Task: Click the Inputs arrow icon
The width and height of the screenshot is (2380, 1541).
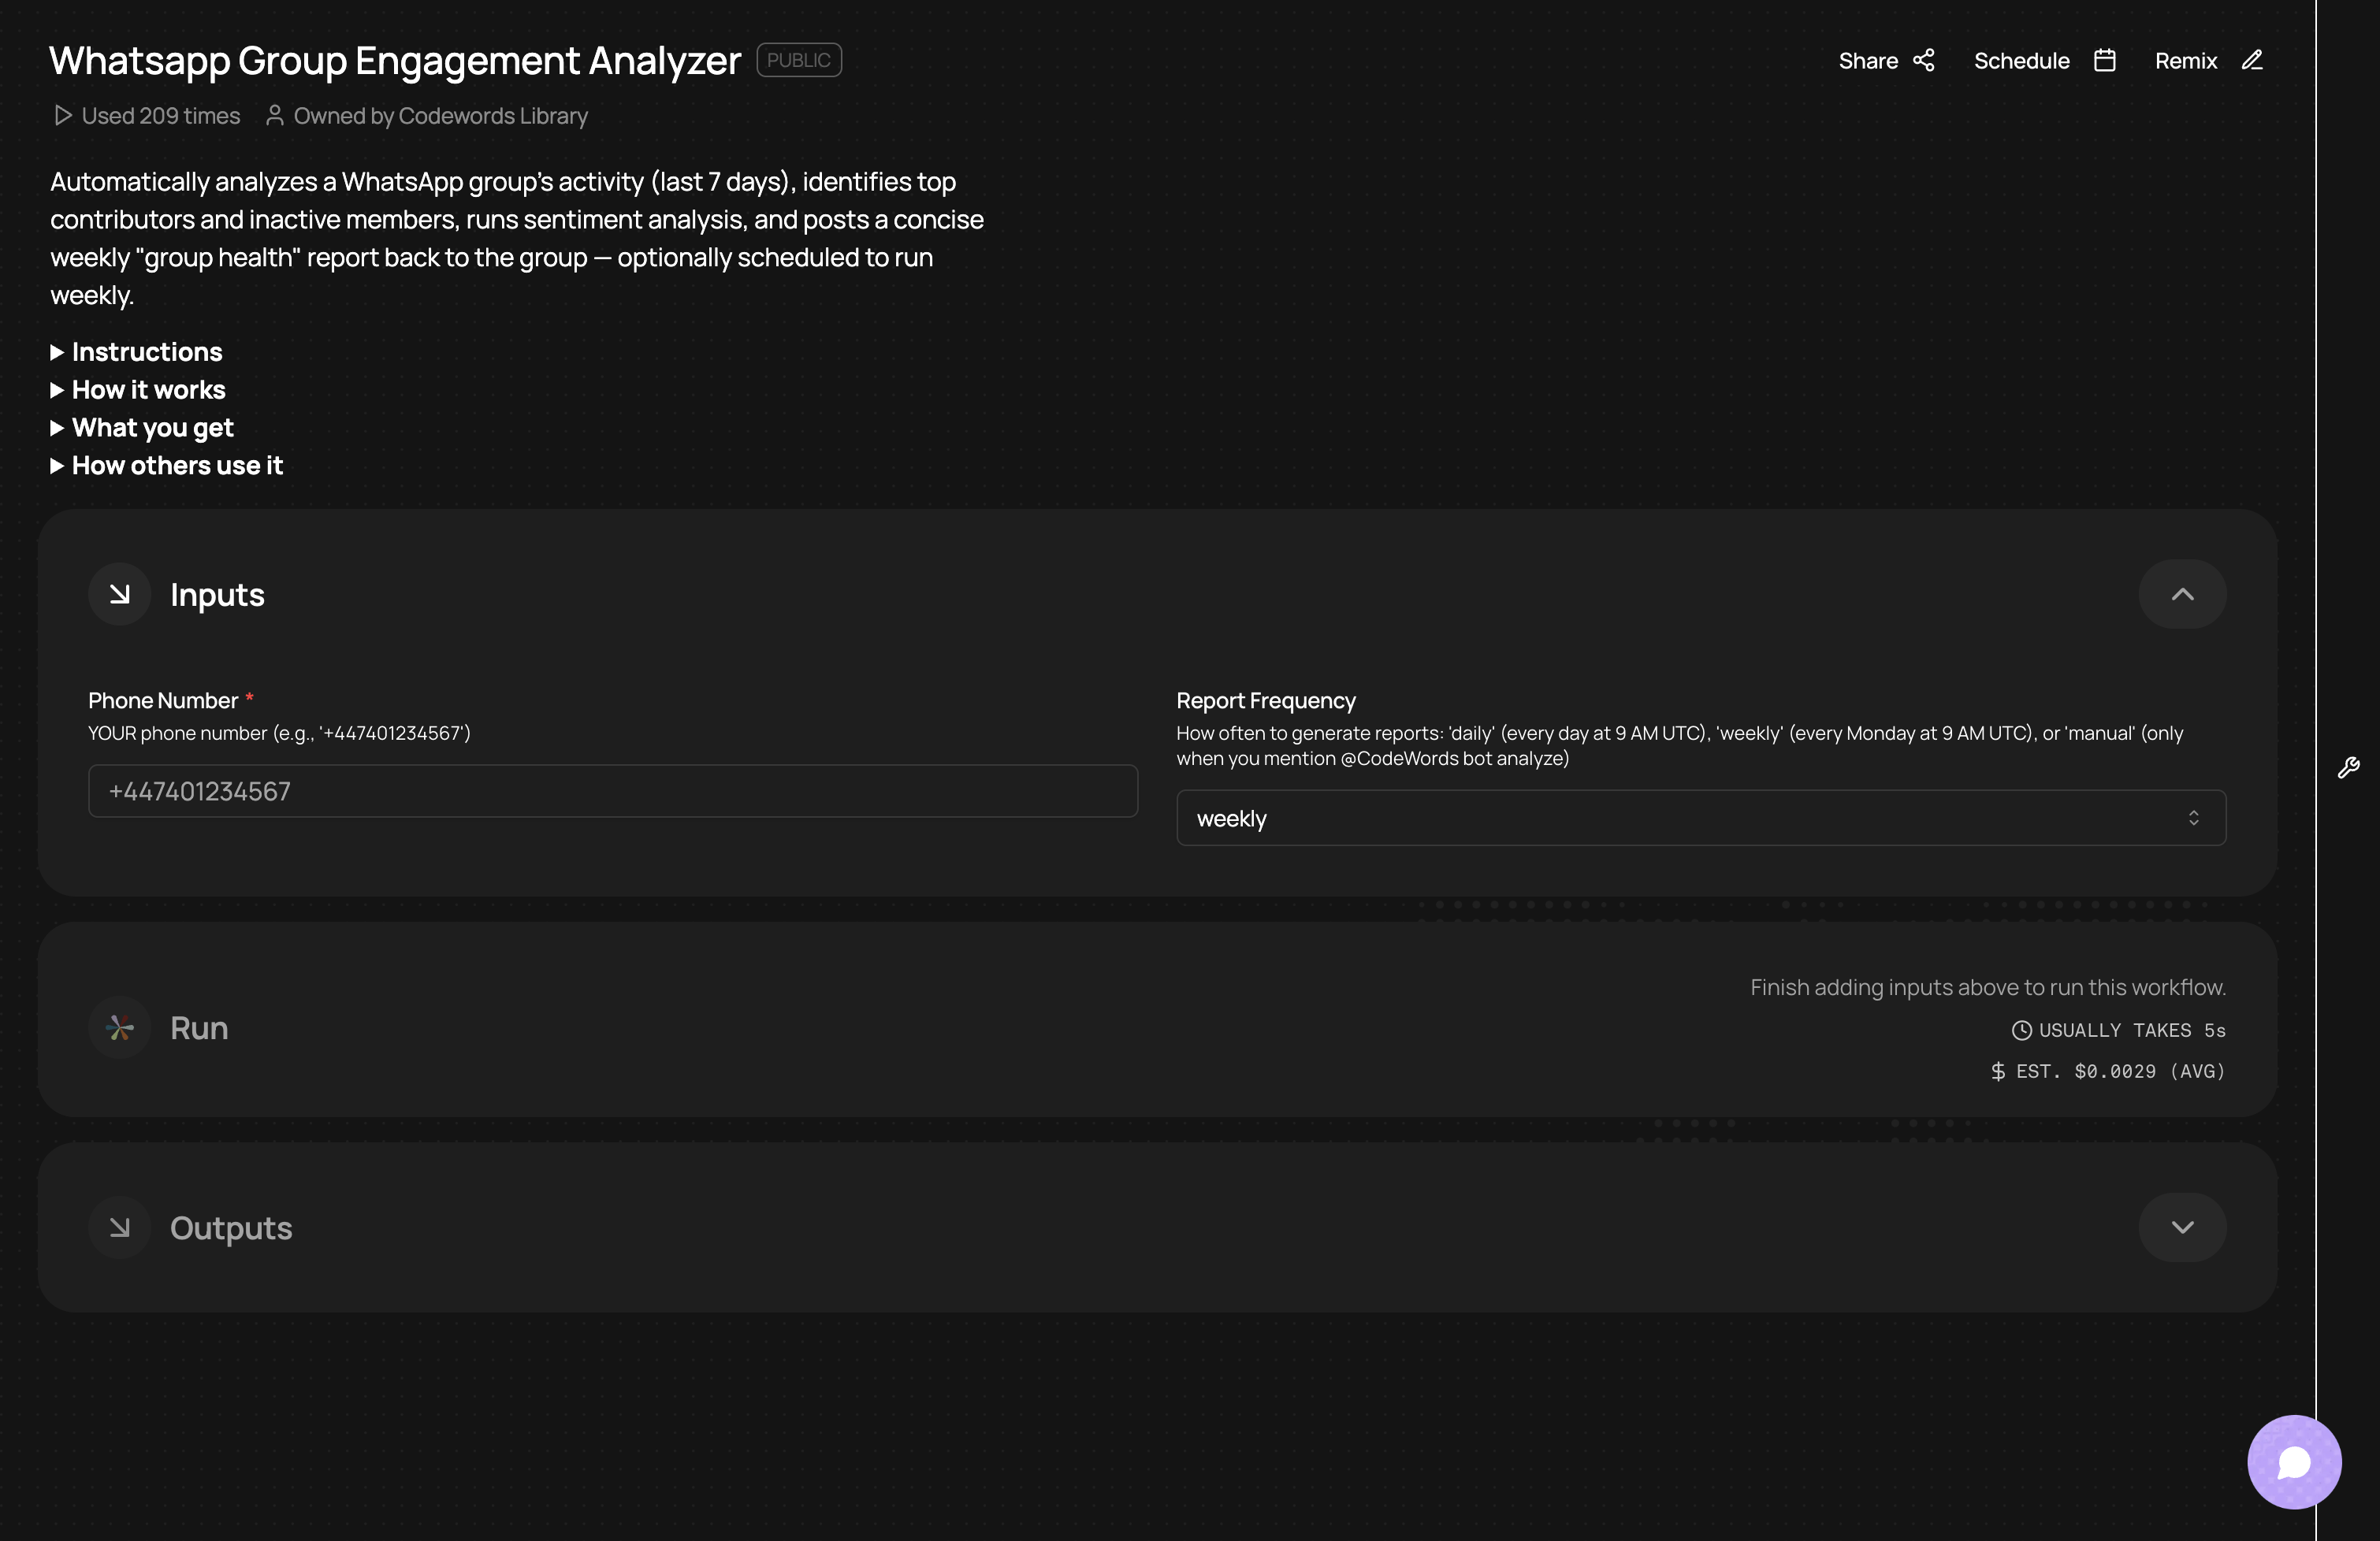Action: (x=120, y=594)
